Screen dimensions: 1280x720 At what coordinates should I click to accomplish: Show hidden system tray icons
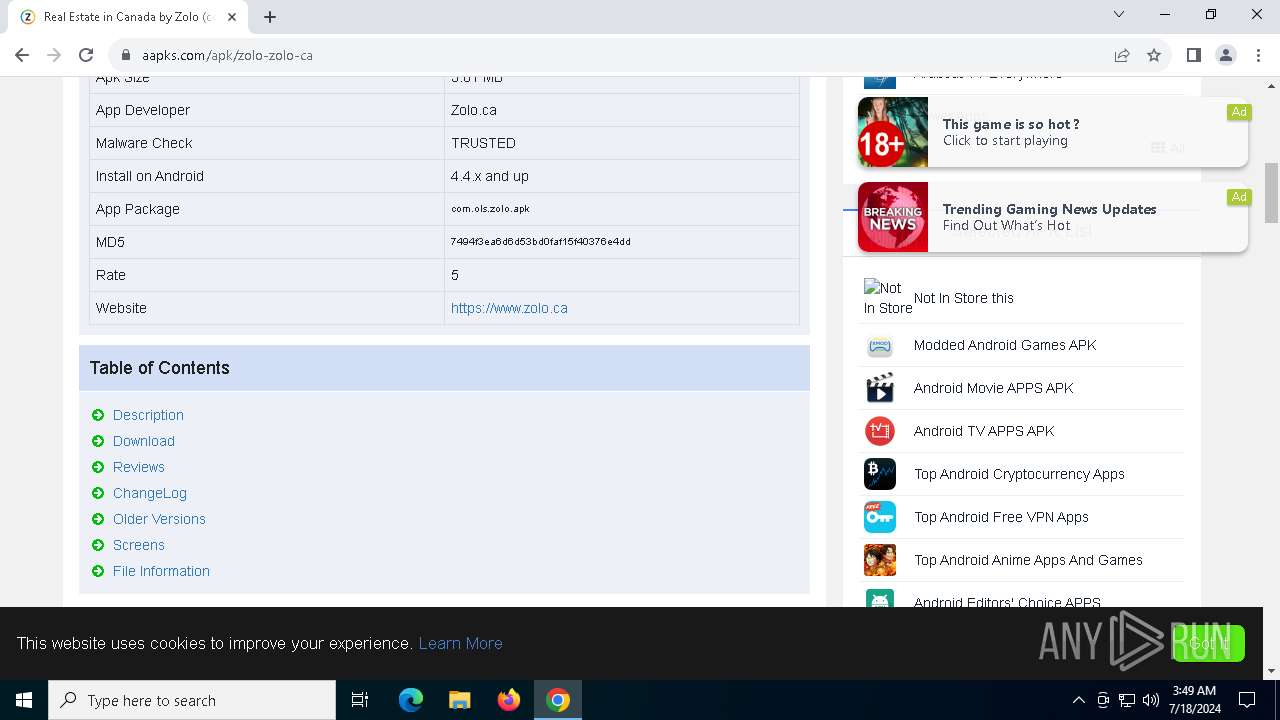[x=1079, y=700]
